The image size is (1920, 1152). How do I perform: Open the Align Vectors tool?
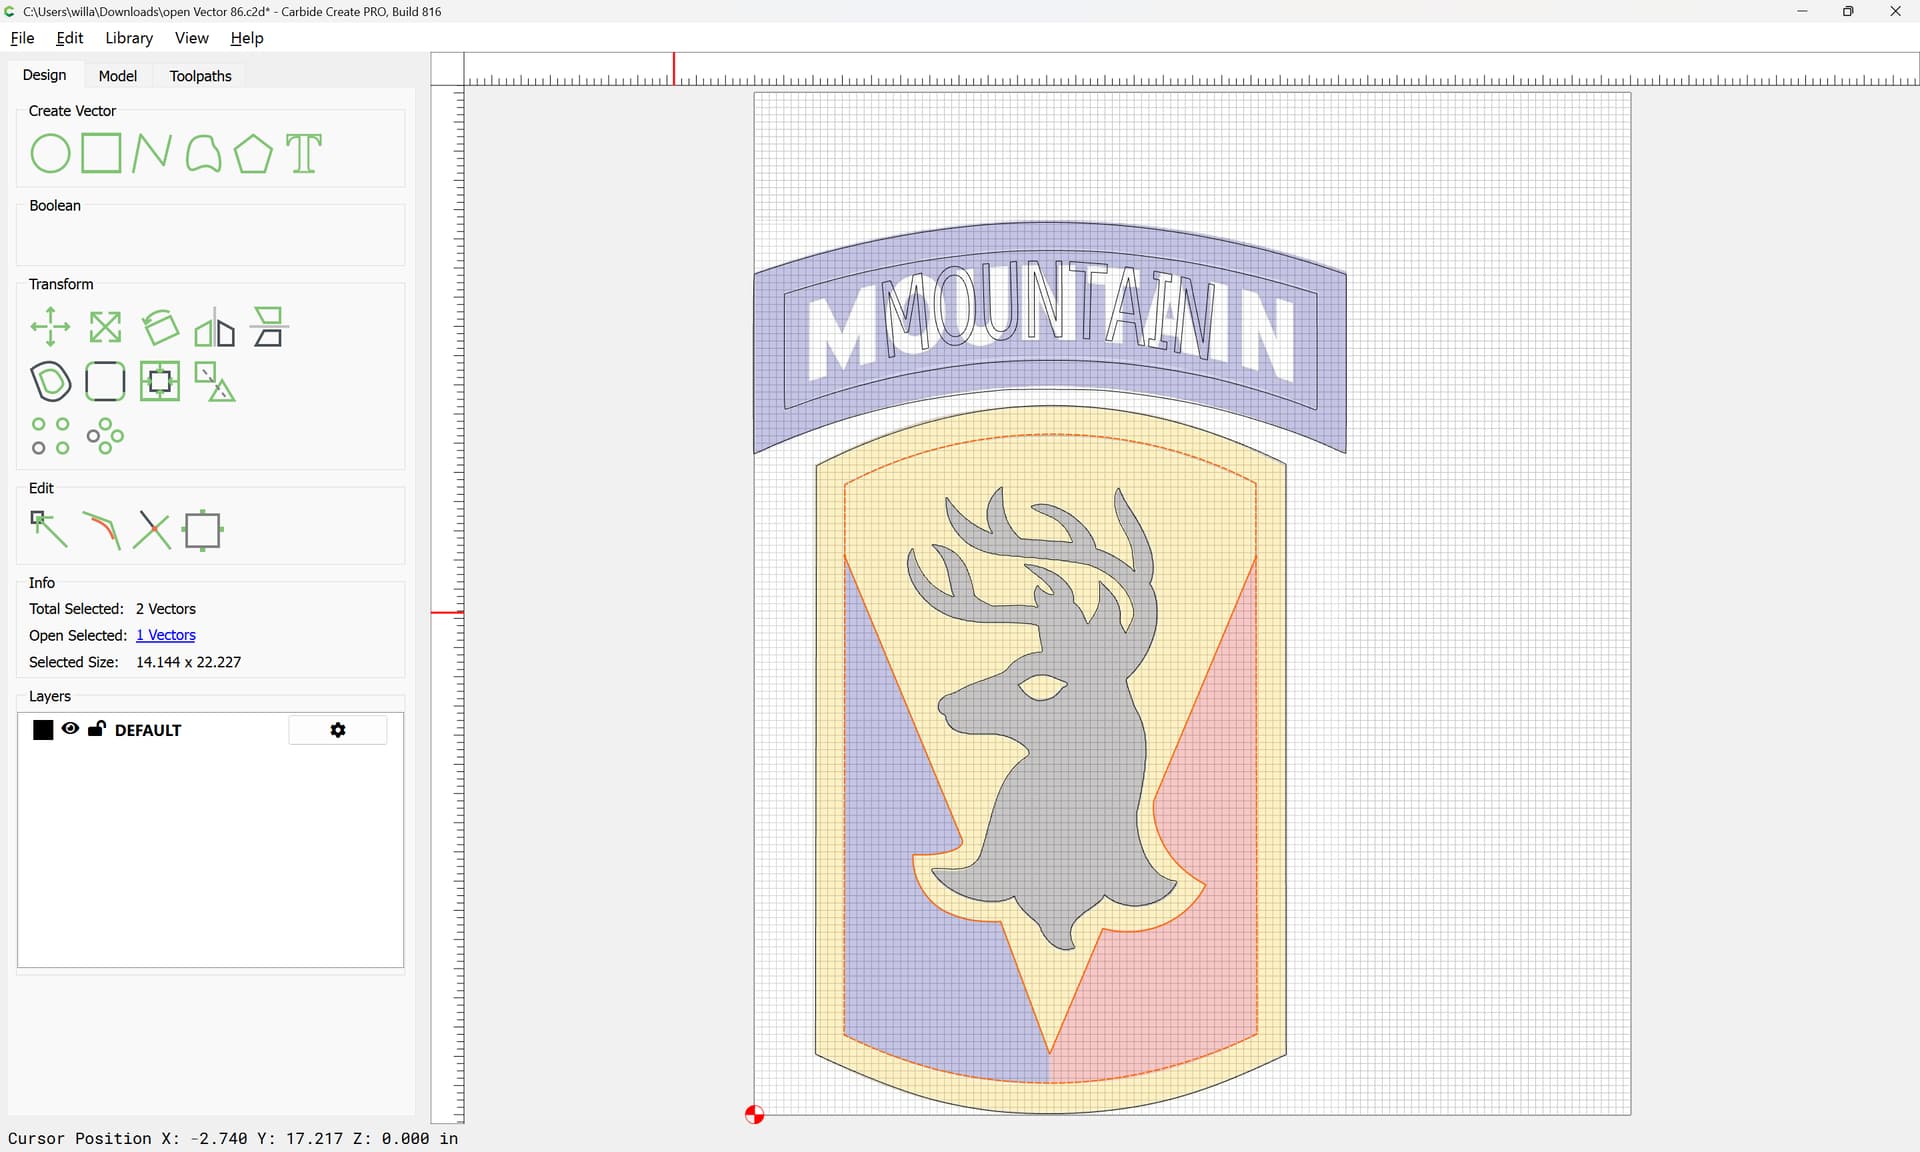[269, 327]
